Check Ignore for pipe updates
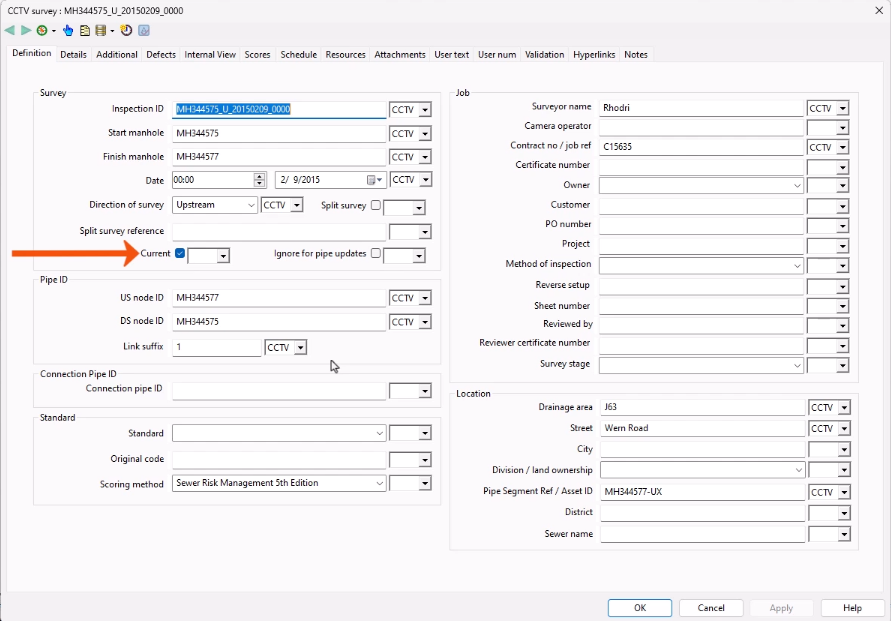The width and height of the screenshot is (891, 621). pos(376,254)
